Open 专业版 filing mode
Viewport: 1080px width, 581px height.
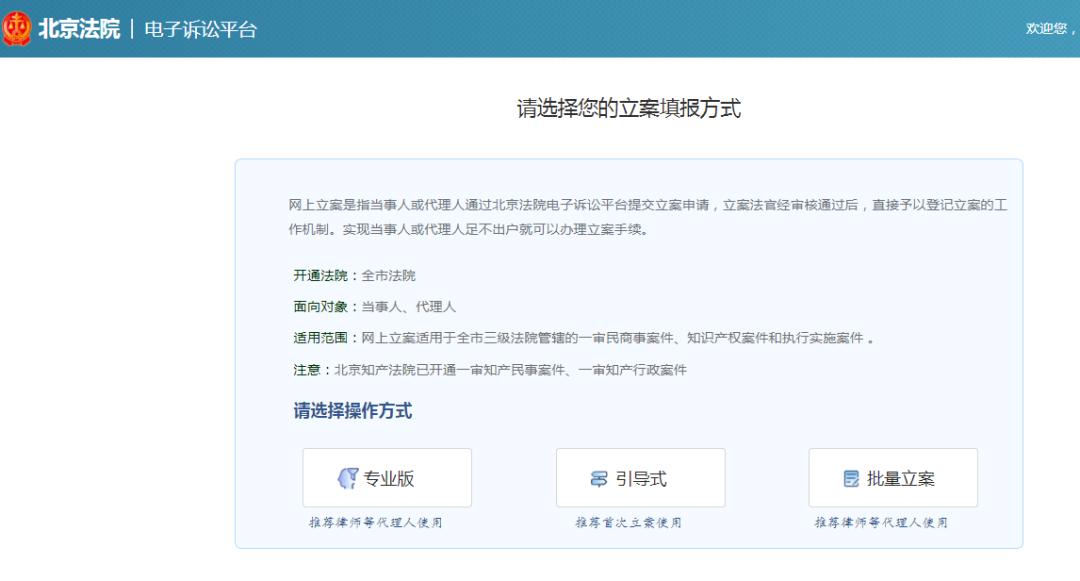389,477
